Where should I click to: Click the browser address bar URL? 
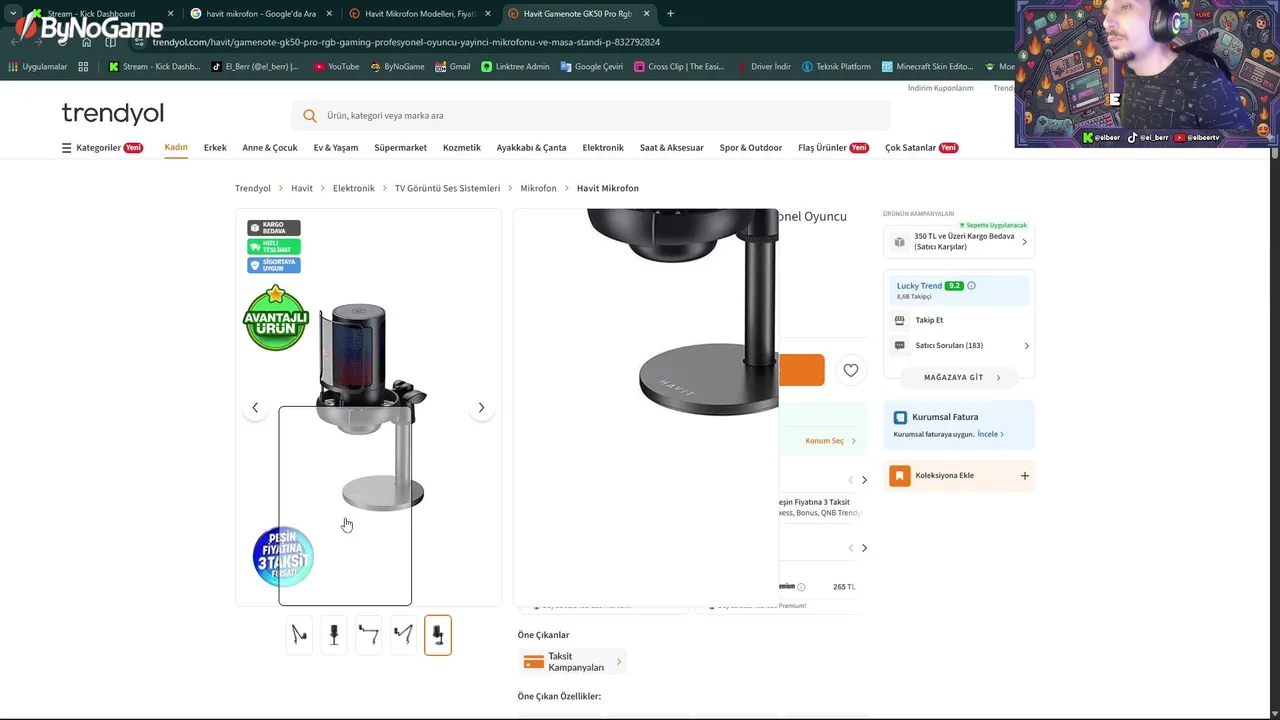pyautogui.click(x=406, y=42)
